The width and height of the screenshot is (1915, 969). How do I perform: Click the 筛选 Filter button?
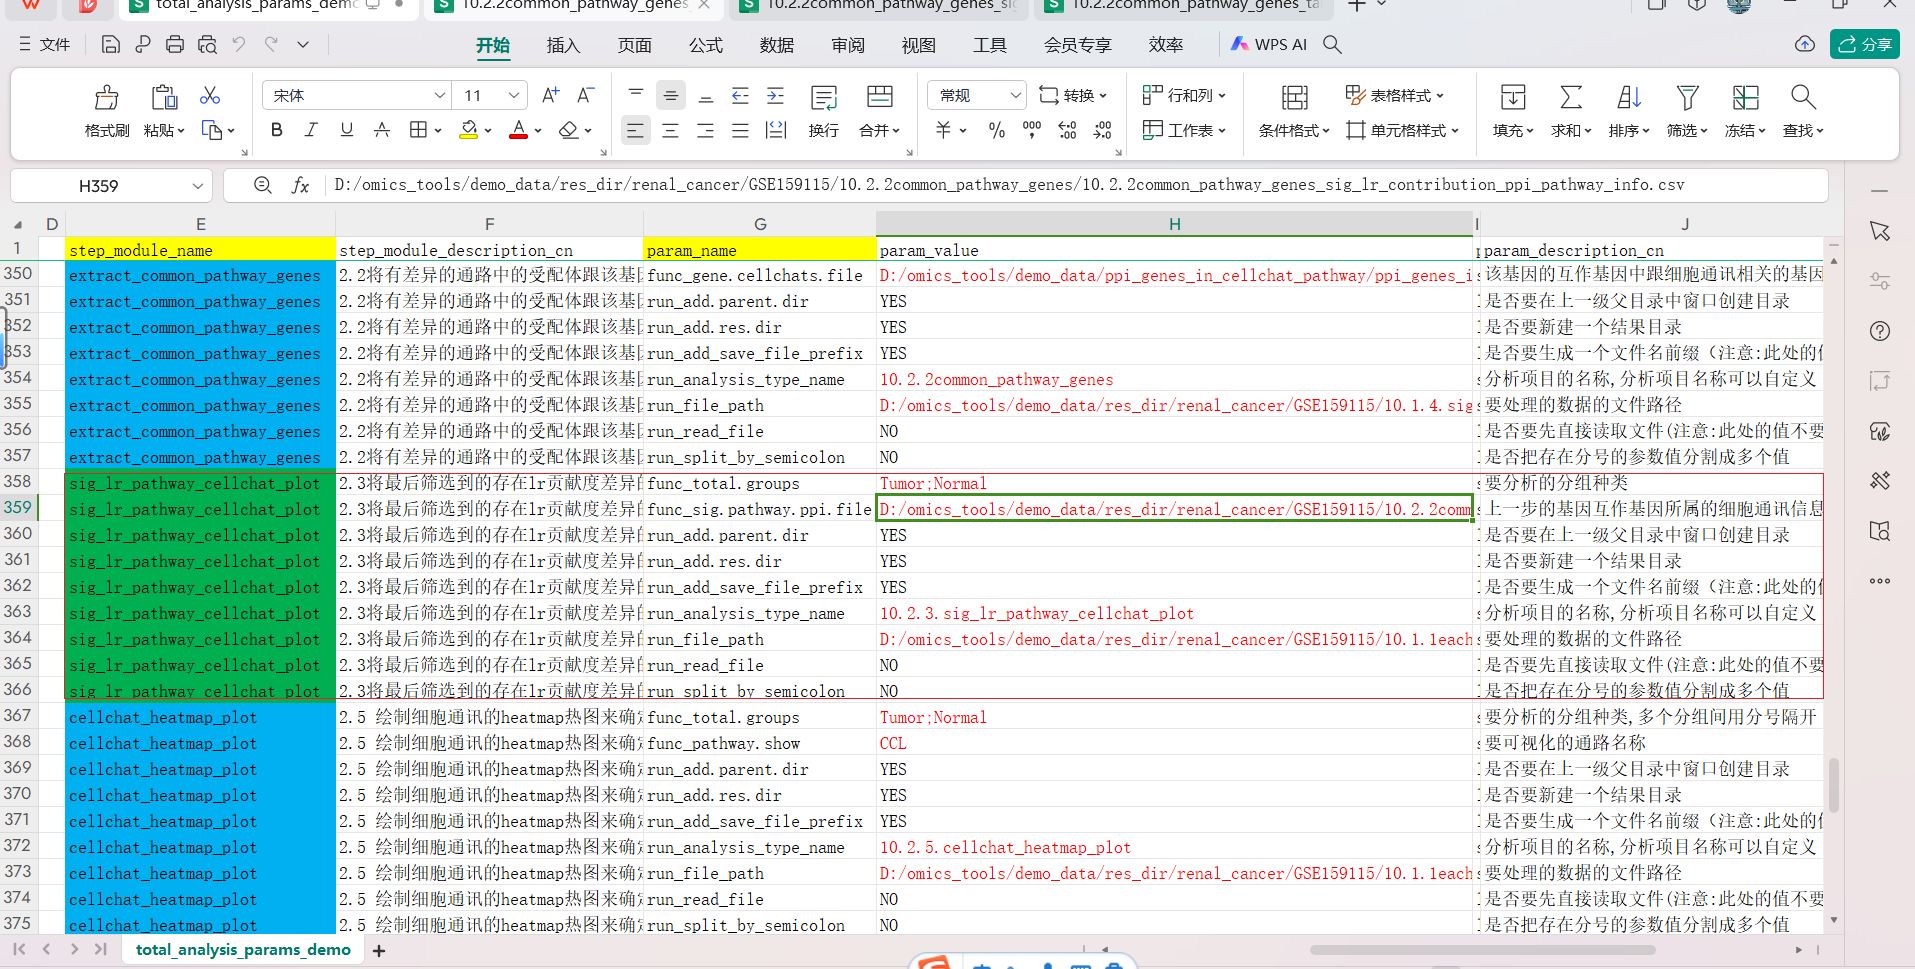click(1687, 112)
